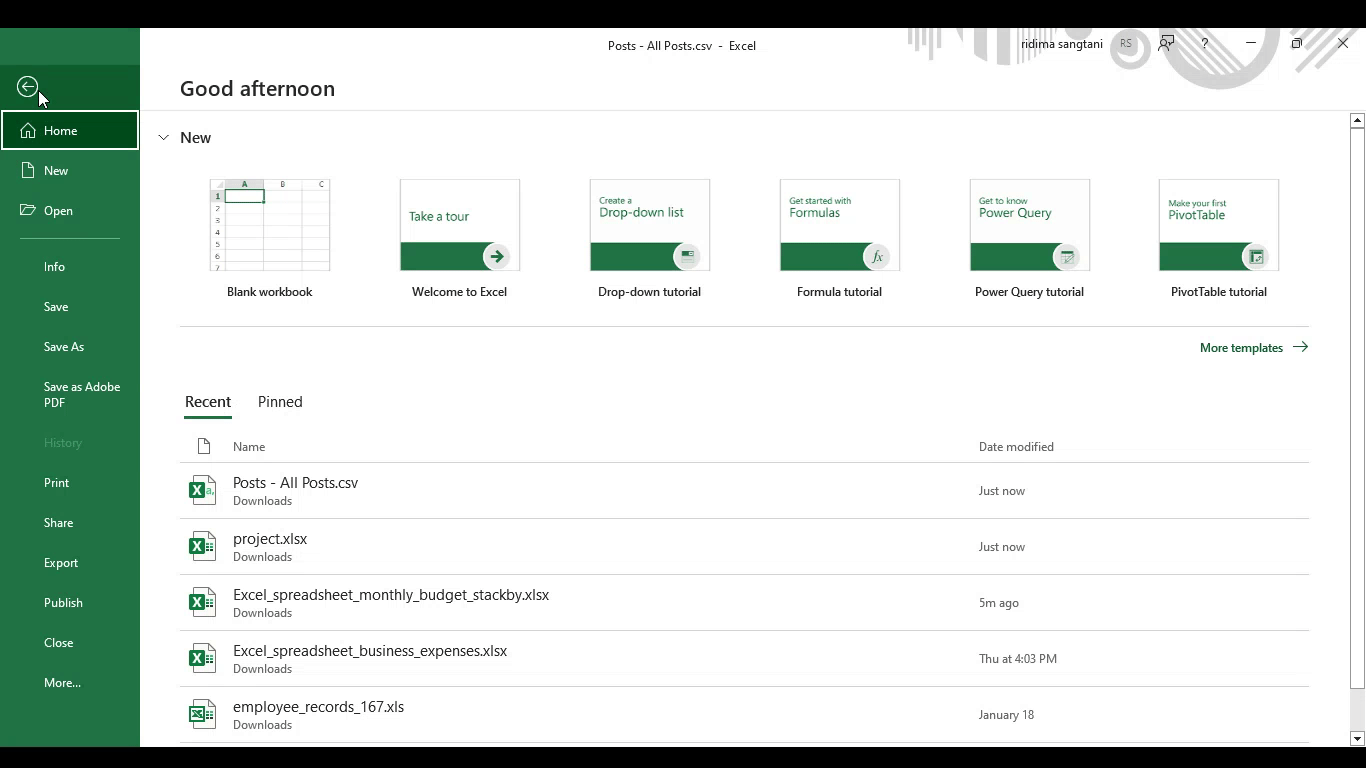The height and width of the screenshot is (768, 1366).
Task: Open Excel_spreadsheet_business_expenses.xlsx
Action: (x=744, y=659)
